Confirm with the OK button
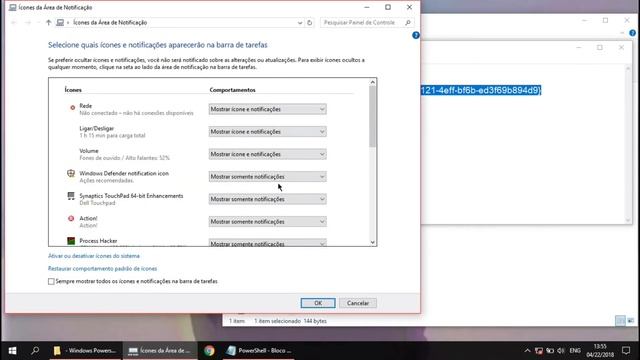Image resolution: width=640 pixels, height=360 pixels. click(x=318, y=303)
